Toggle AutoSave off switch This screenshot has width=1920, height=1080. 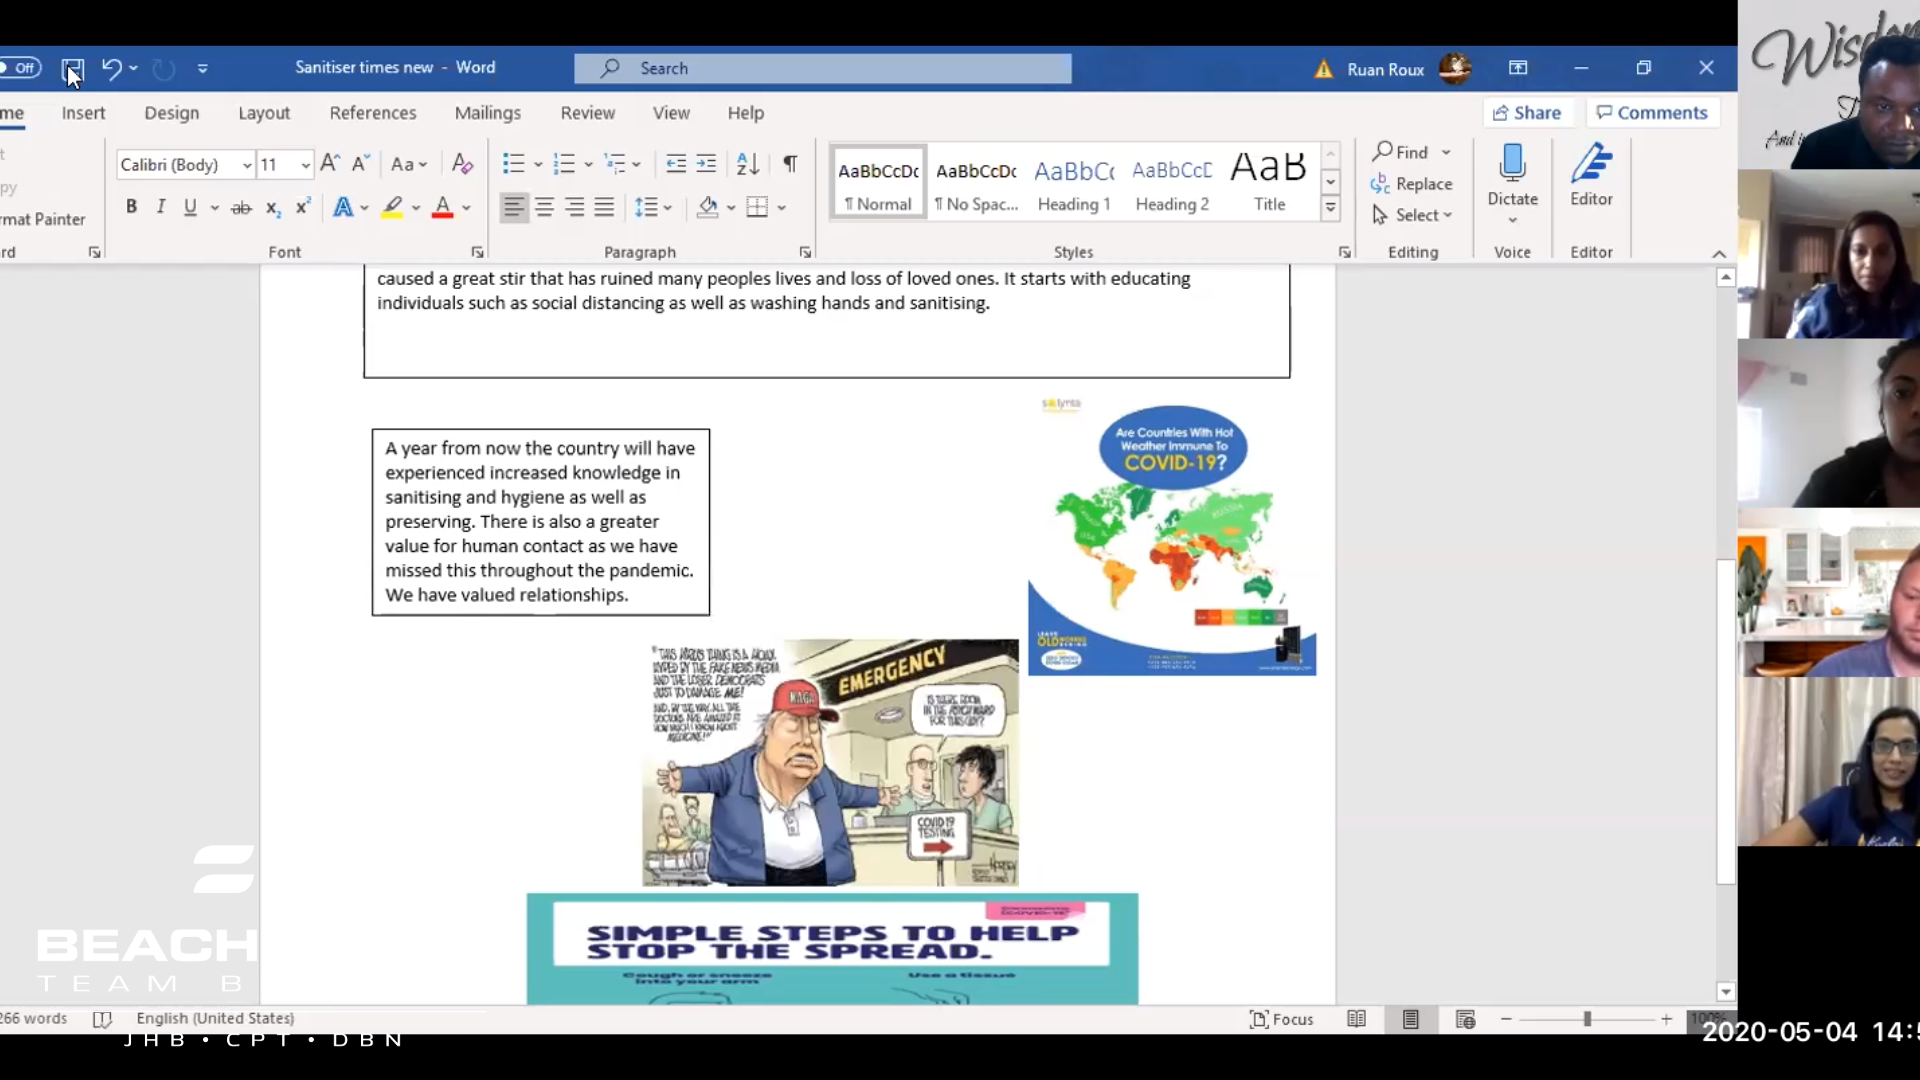pos(20,68)
